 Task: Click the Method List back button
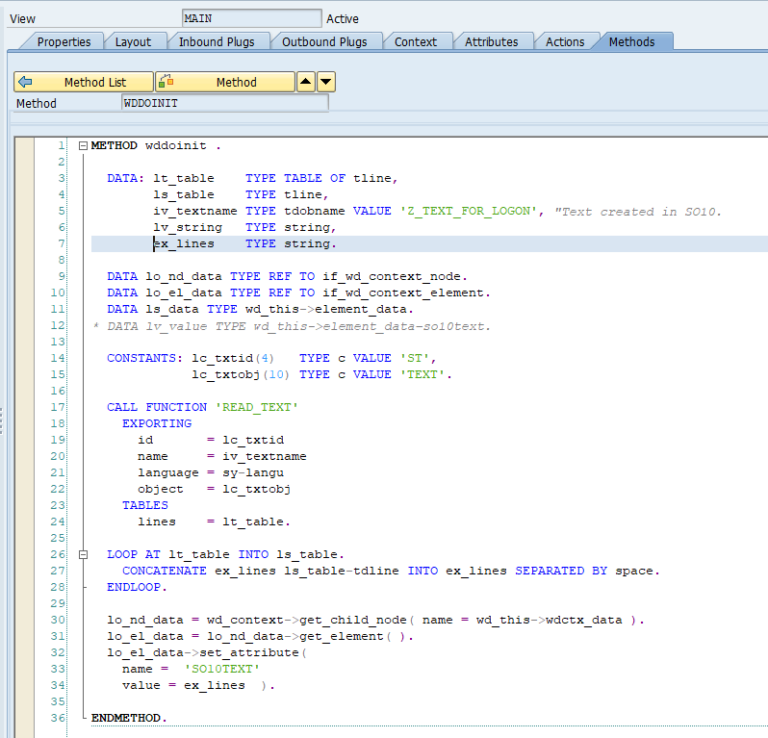pos(83,82)
